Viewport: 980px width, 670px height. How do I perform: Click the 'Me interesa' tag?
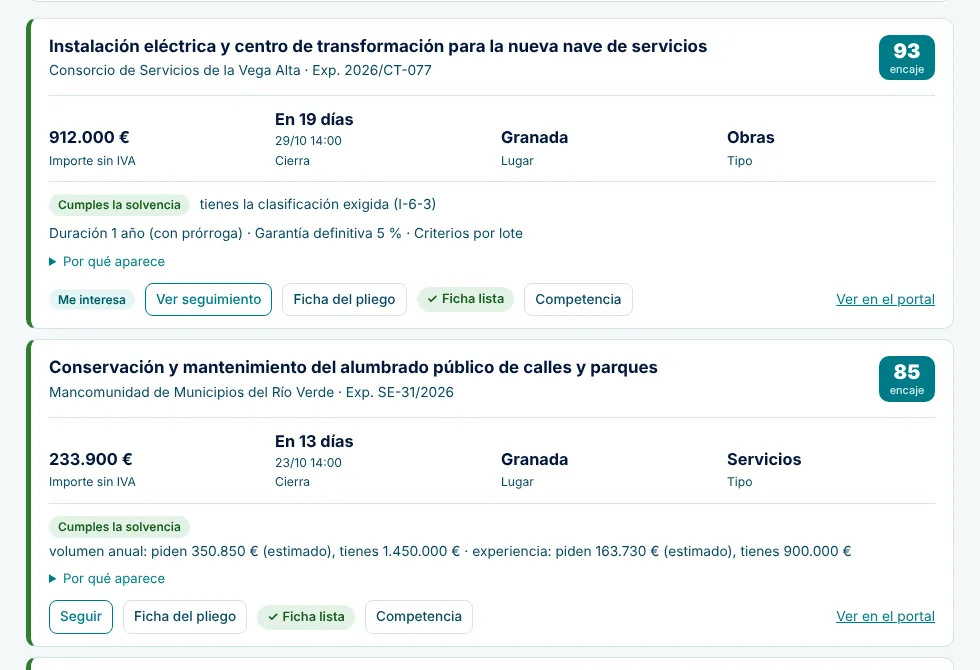tap(92, 299)
